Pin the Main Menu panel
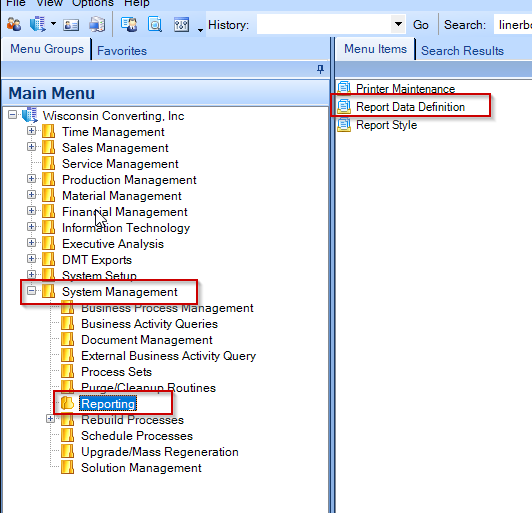Viewport: 532px width, 513px height. point(320,70)
